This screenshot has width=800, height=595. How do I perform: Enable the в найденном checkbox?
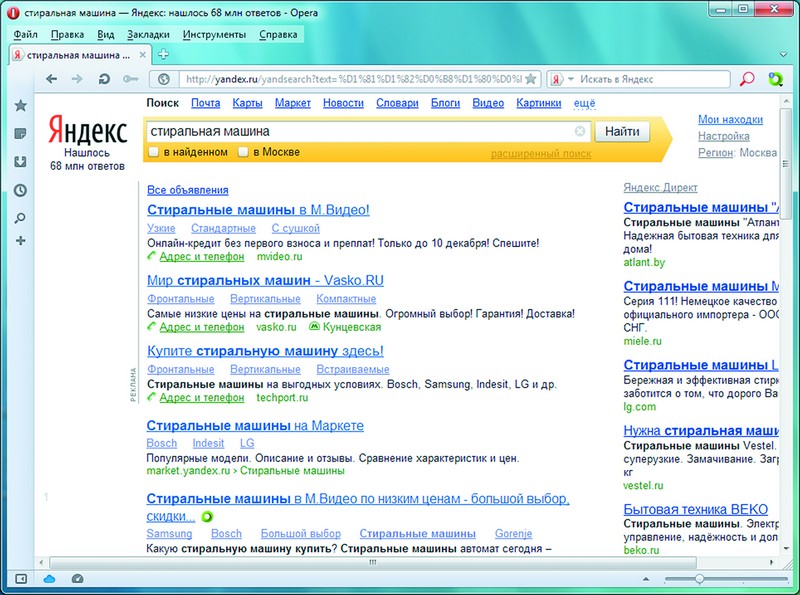click(153, 152)
